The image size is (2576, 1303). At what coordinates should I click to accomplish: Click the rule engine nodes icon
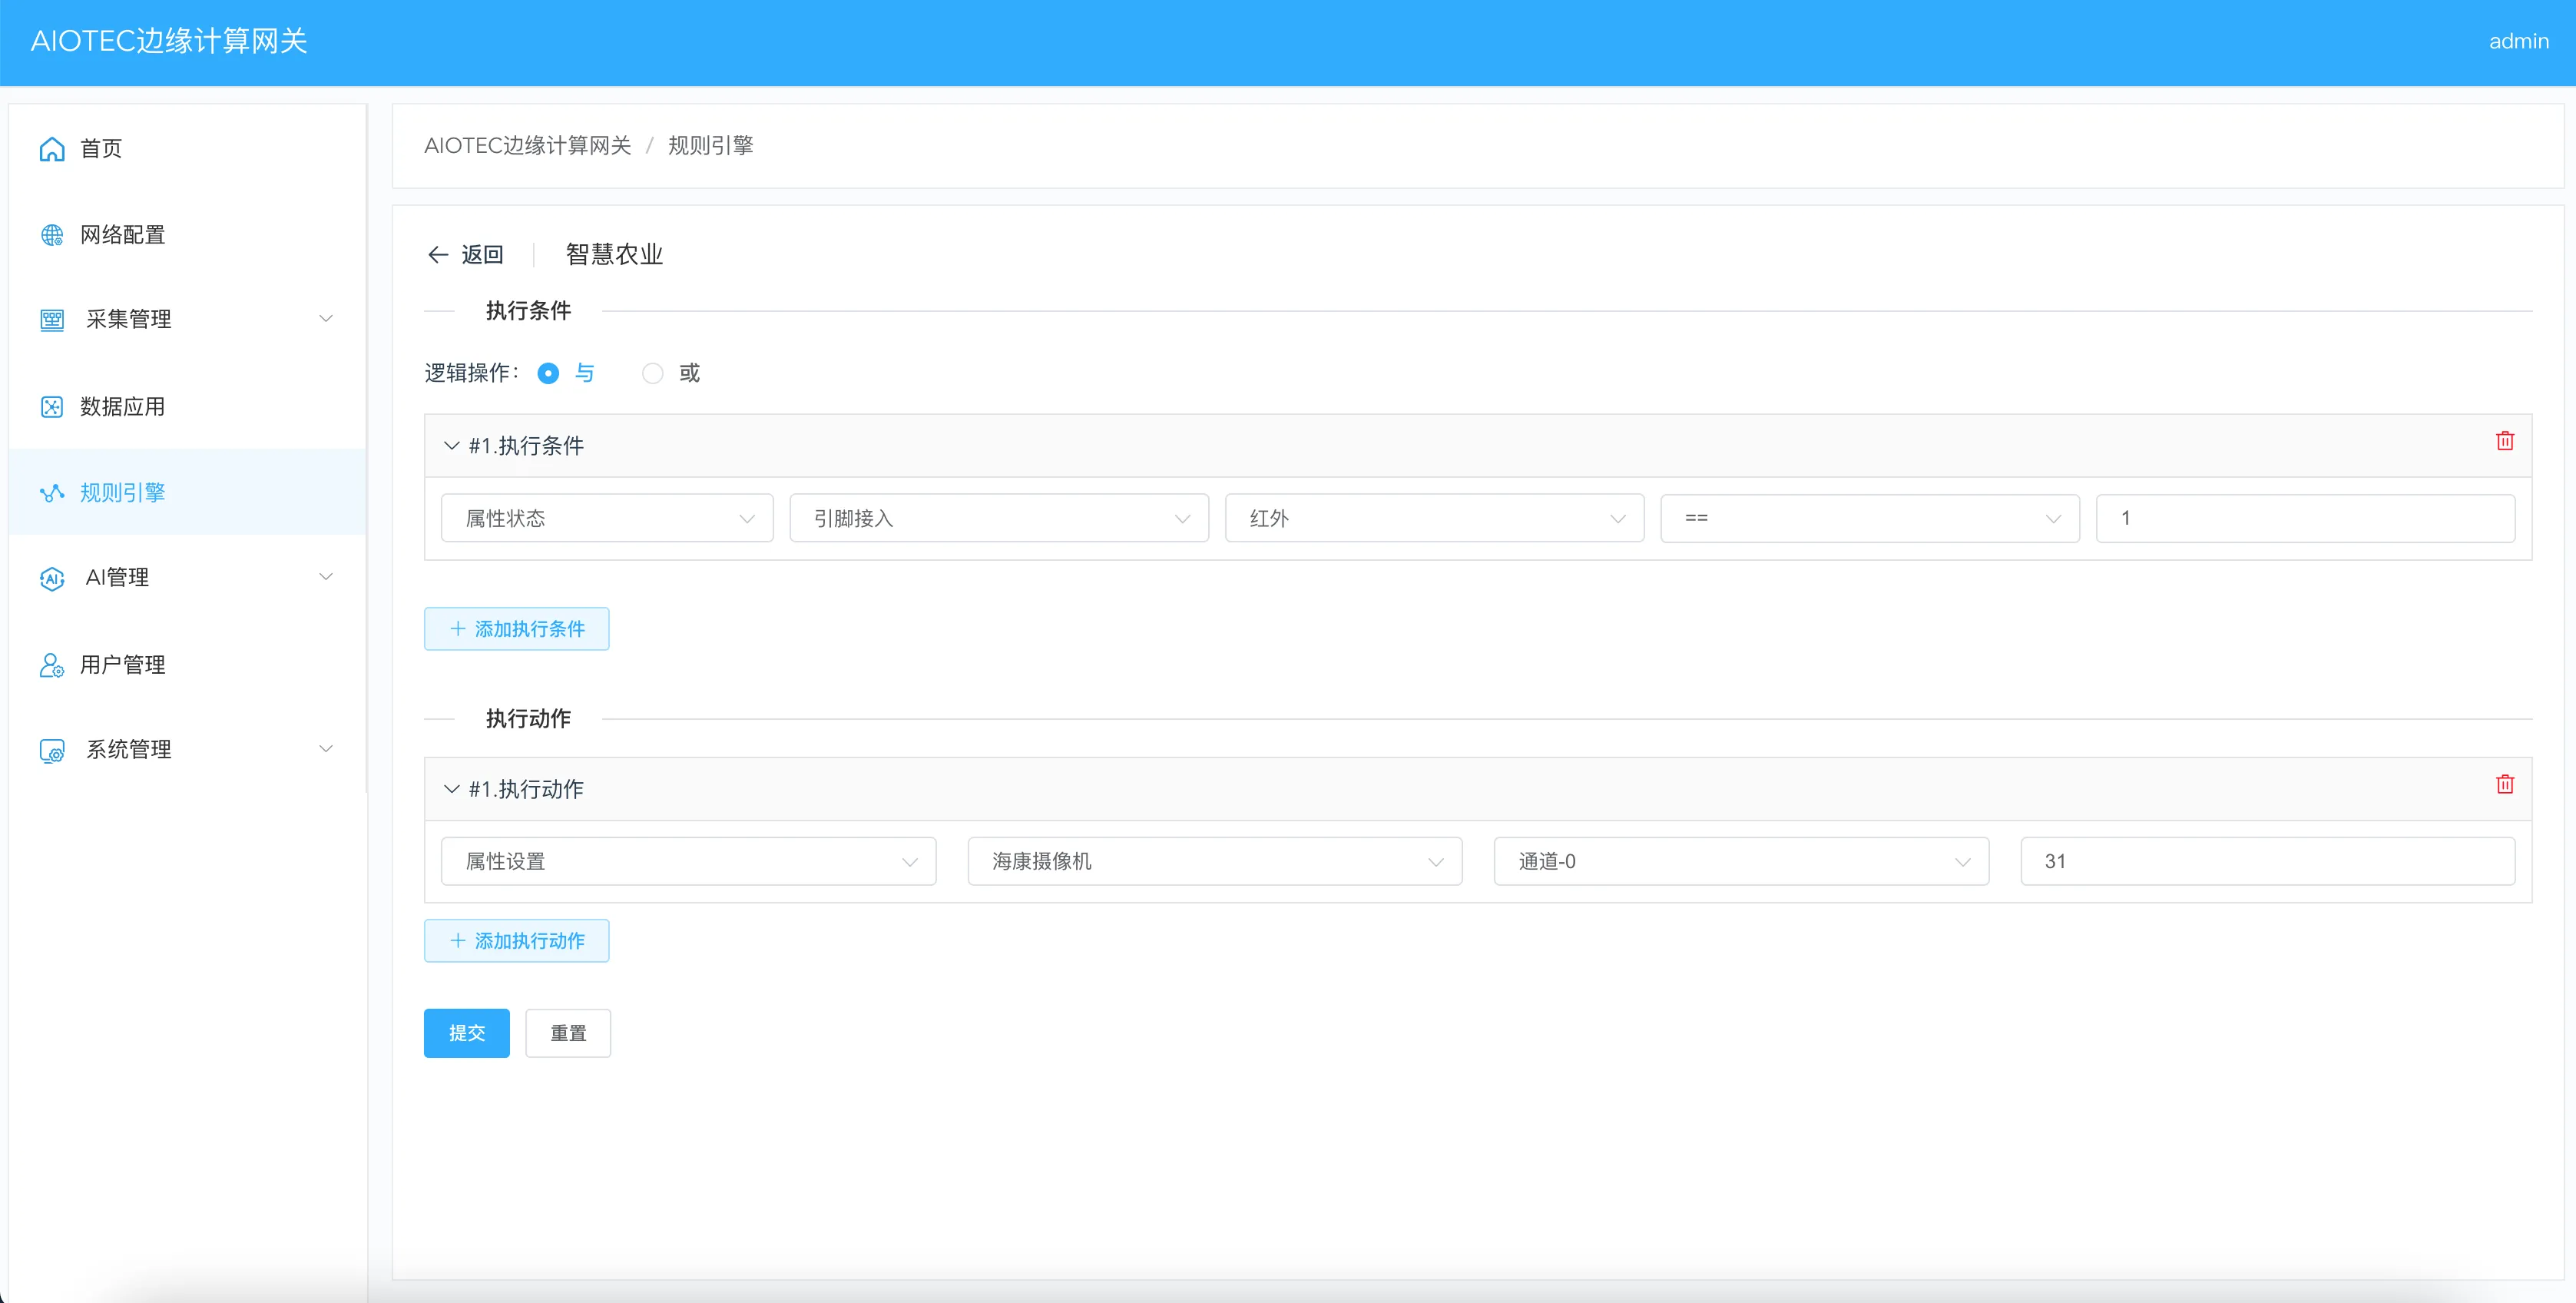(x=52, y=493)
